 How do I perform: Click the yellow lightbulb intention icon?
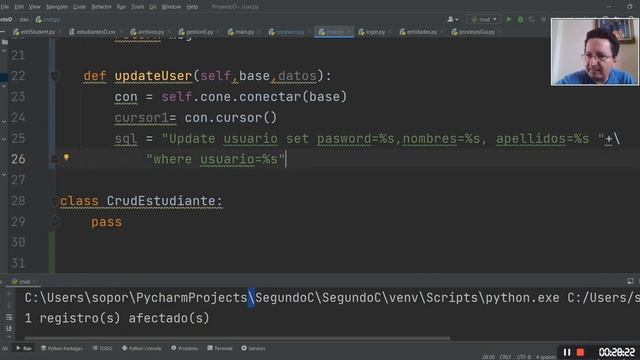pyautogui.click(x=66, y=157)
